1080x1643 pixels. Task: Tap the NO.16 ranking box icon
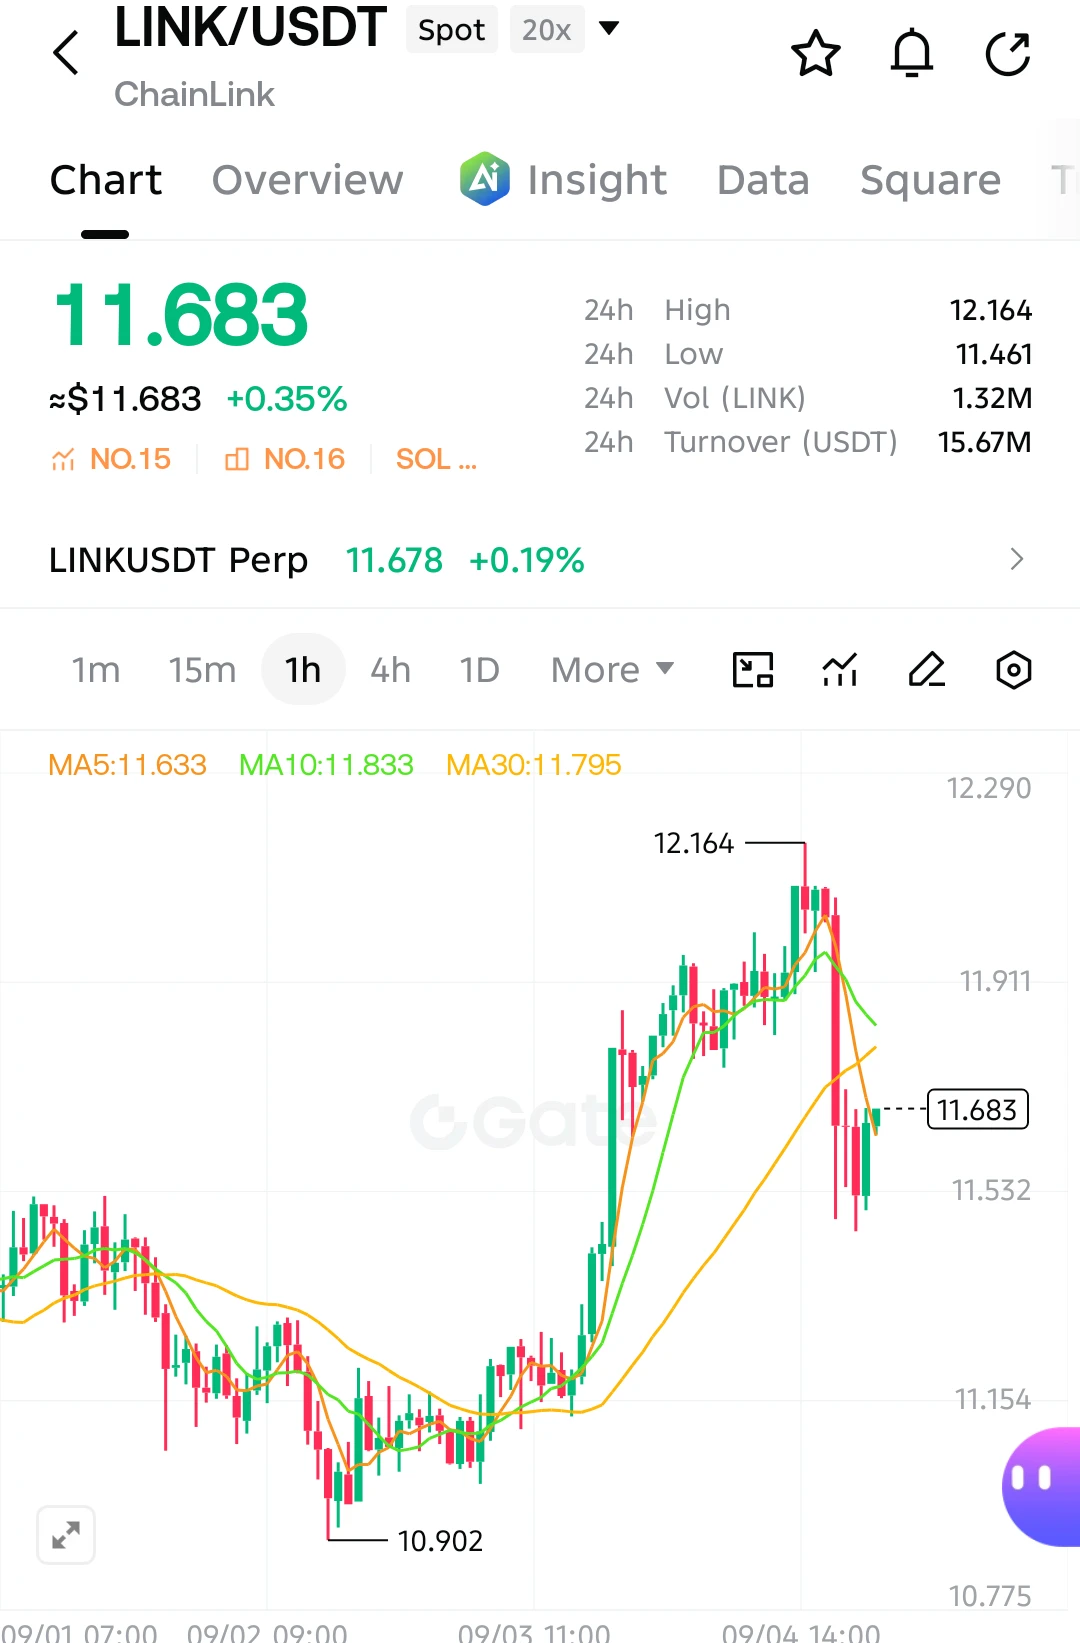coord(237,459)
